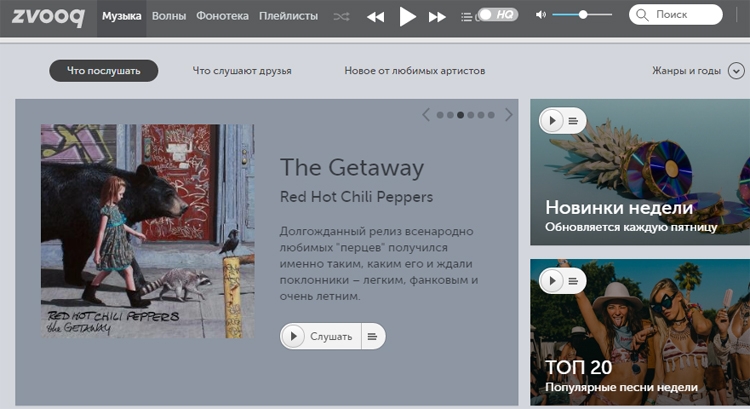Go to previous carousel slide arrow
750x409 pixels.
[426, 115]
